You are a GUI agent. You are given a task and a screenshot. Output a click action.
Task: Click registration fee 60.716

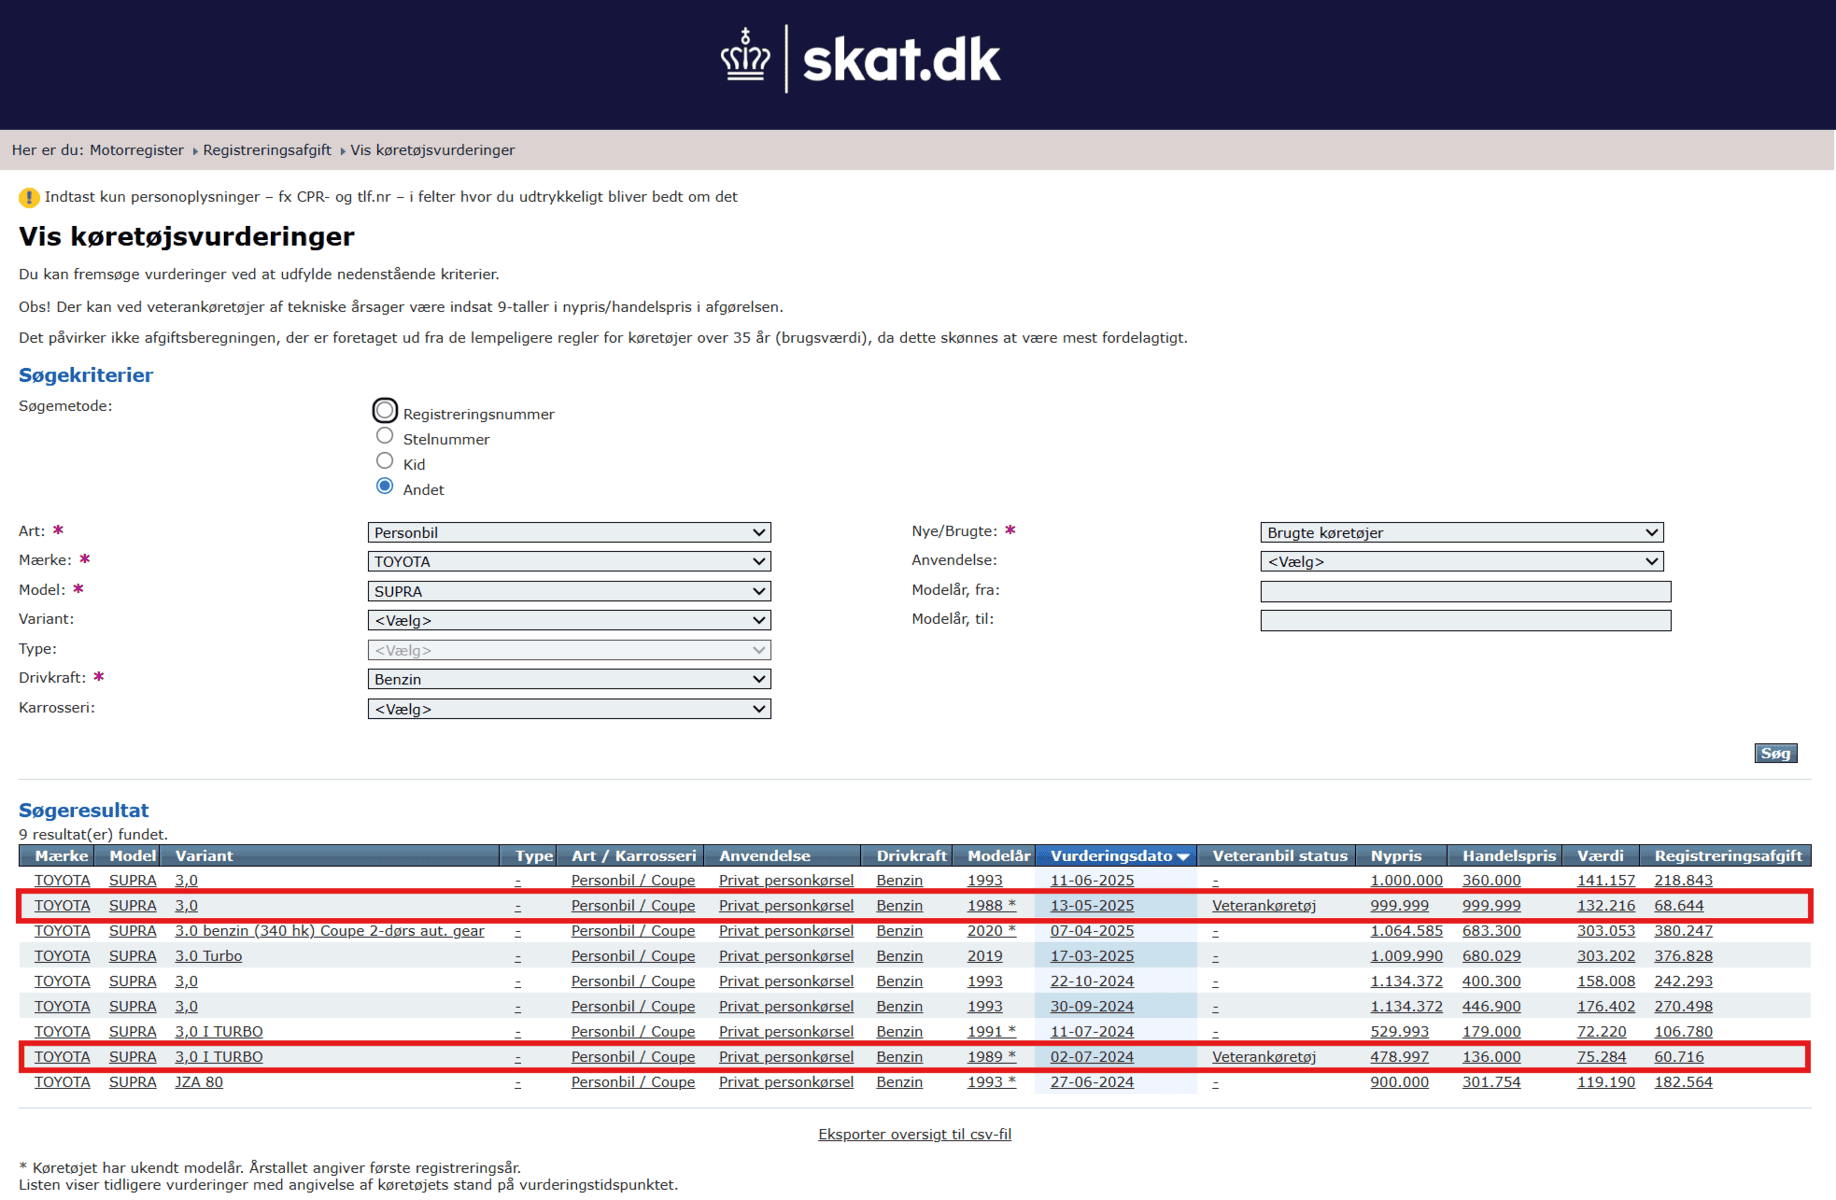point(1679,1057)
